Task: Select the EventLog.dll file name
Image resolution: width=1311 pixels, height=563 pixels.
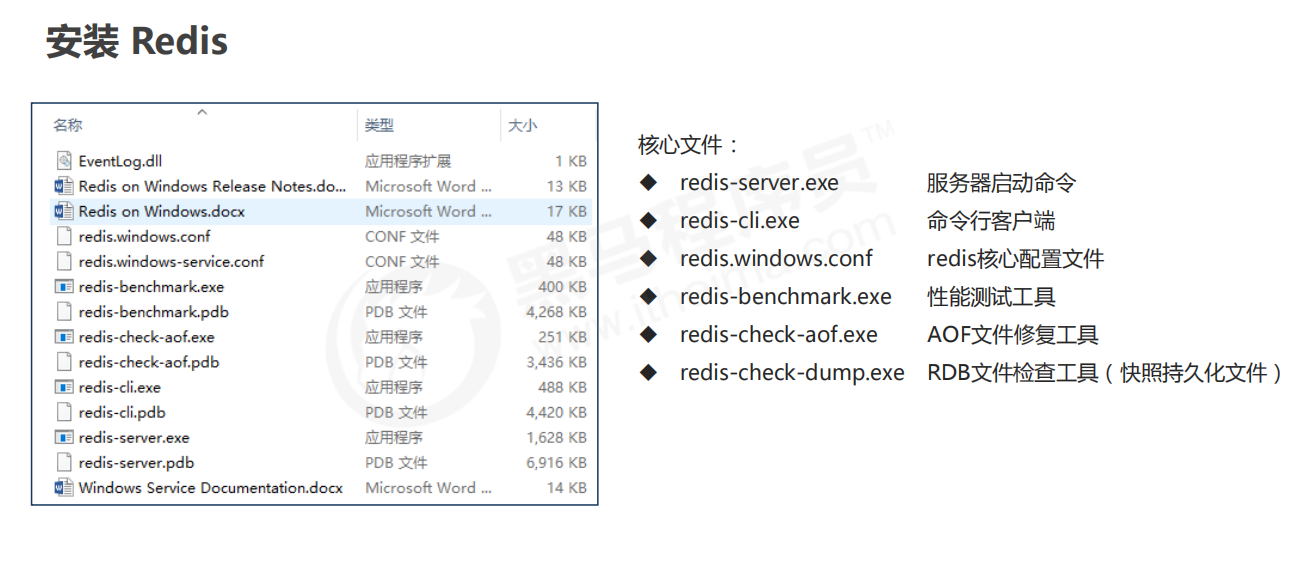Action: click(x=120, y=161)
